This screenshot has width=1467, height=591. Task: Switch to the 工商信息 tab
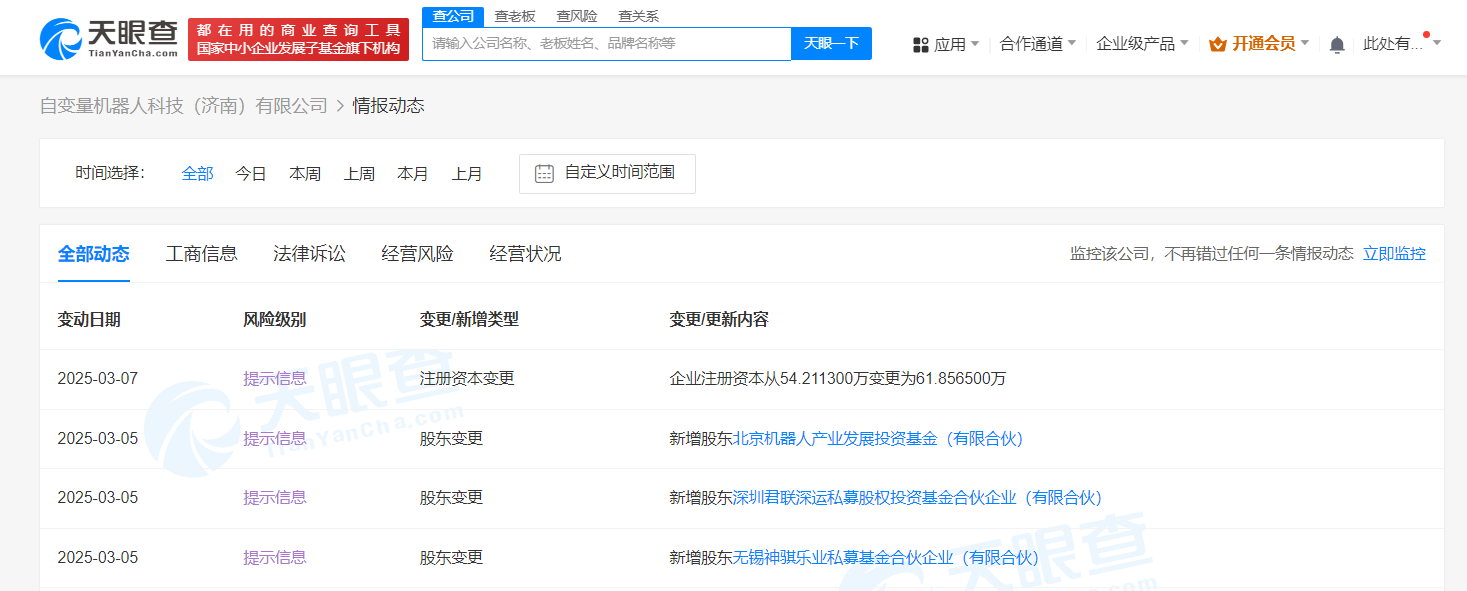point(202,254)
